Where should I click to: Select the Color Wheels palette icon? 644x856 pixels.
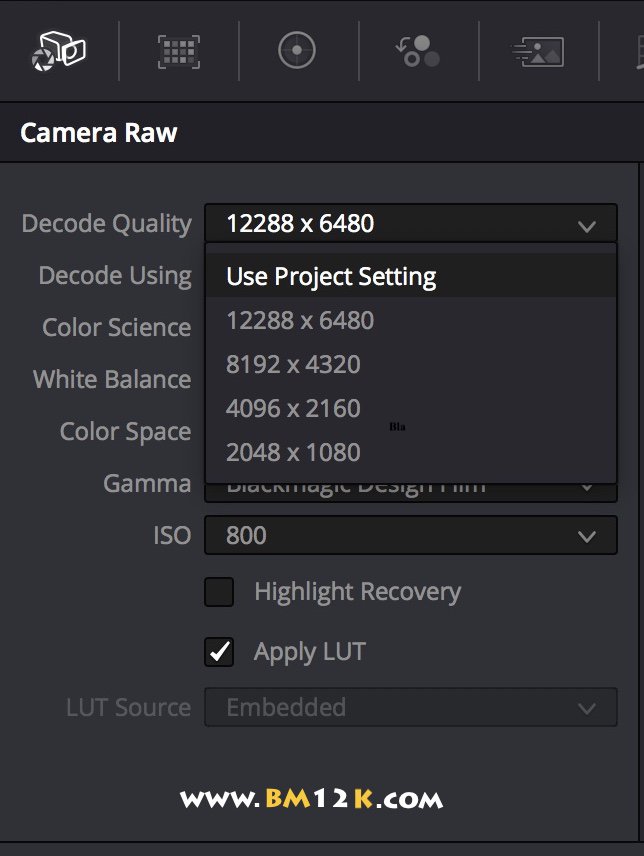tap(297, 50)
